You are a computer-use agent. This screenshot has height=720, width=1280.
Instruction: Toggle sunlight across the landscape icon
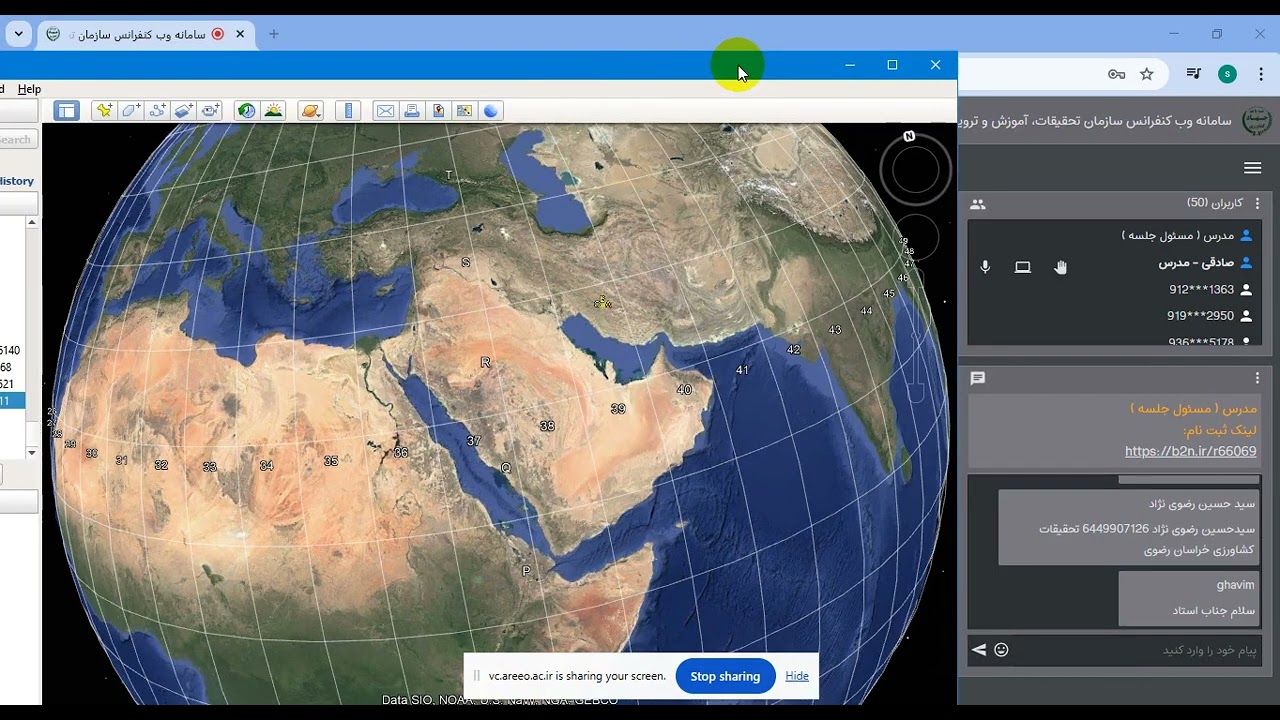pos(273,111)
